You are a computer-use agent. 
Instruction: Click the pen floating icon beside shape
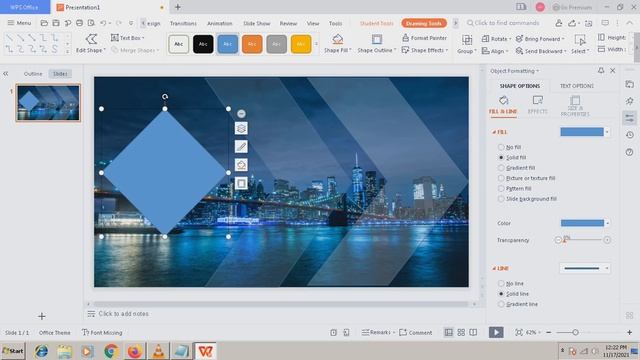pyautogui.click(x=241, y=147)
